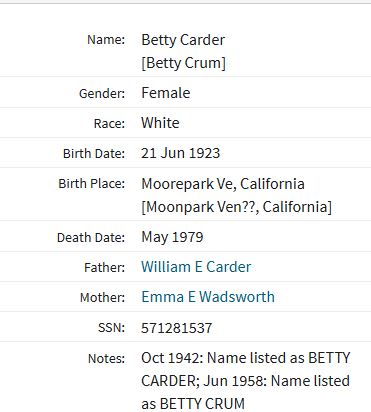Select the Female gender value
Viewport: 371px width, 412px height.
pos(166,93)
